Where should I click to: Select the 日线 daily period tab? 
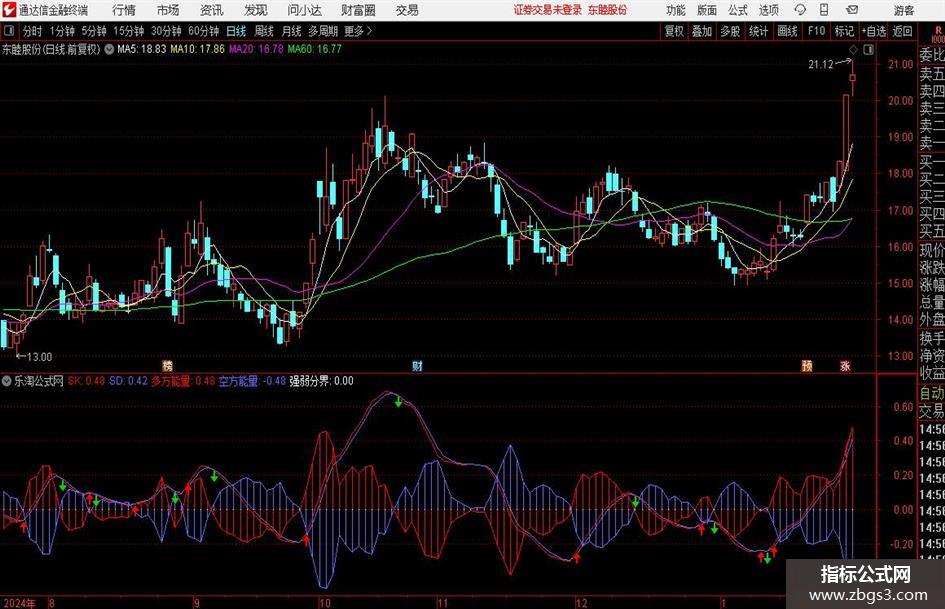236,31
